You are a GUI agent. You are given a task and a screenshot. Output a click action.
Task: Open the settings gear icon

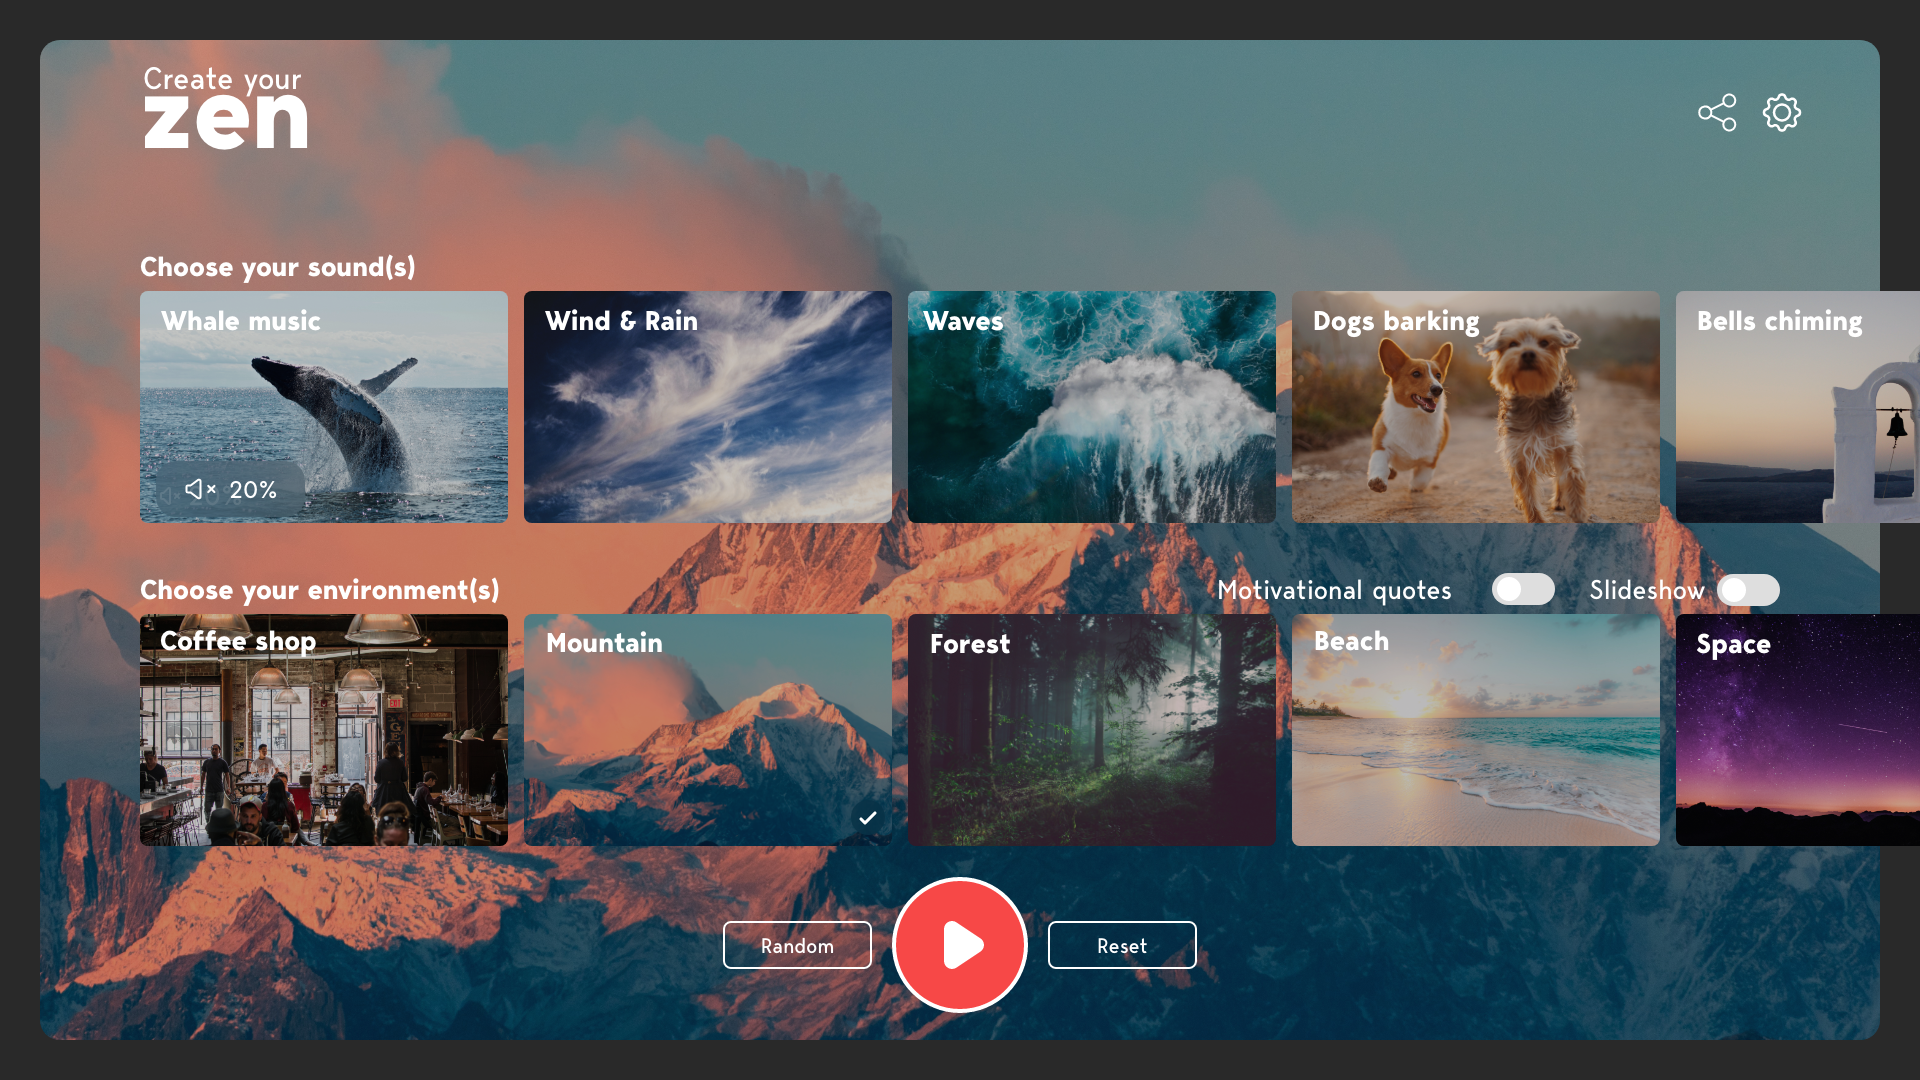[1782, 113]
